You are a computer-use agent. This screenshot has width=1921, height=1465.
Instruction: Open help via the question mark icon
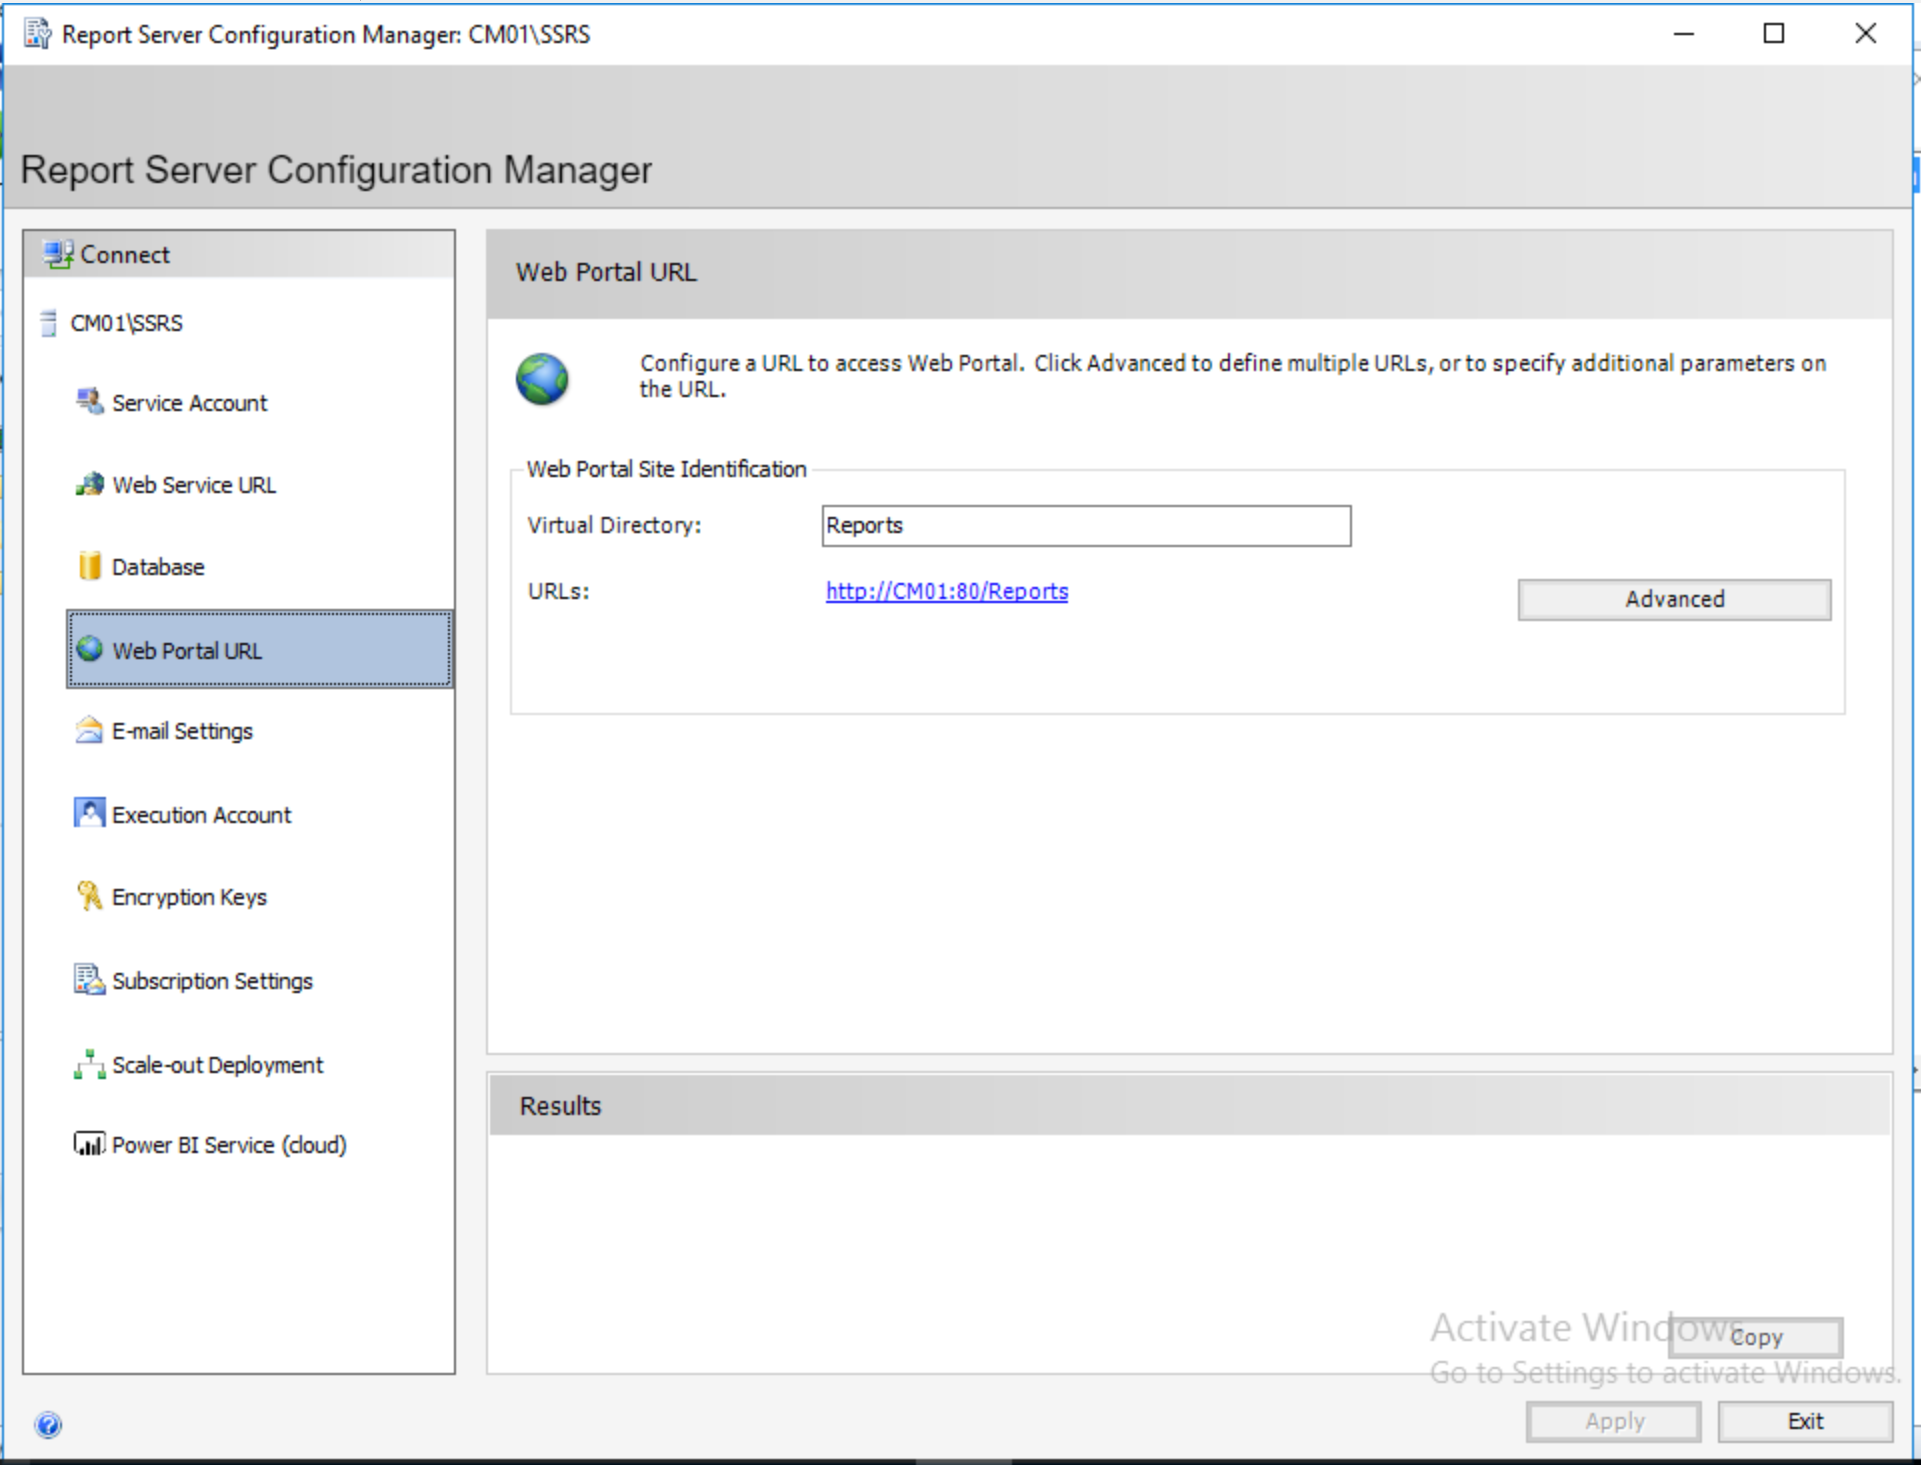(x=48, y=1424)
